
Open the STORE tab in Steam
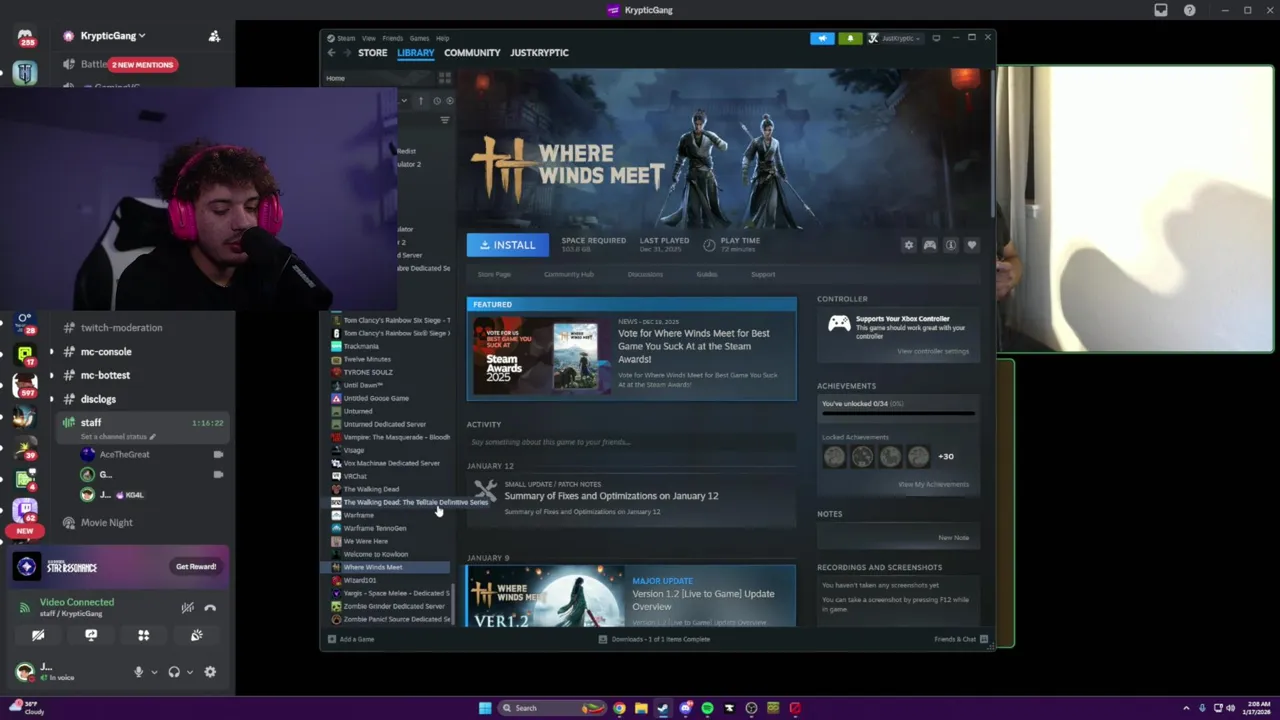click(373, 53)
